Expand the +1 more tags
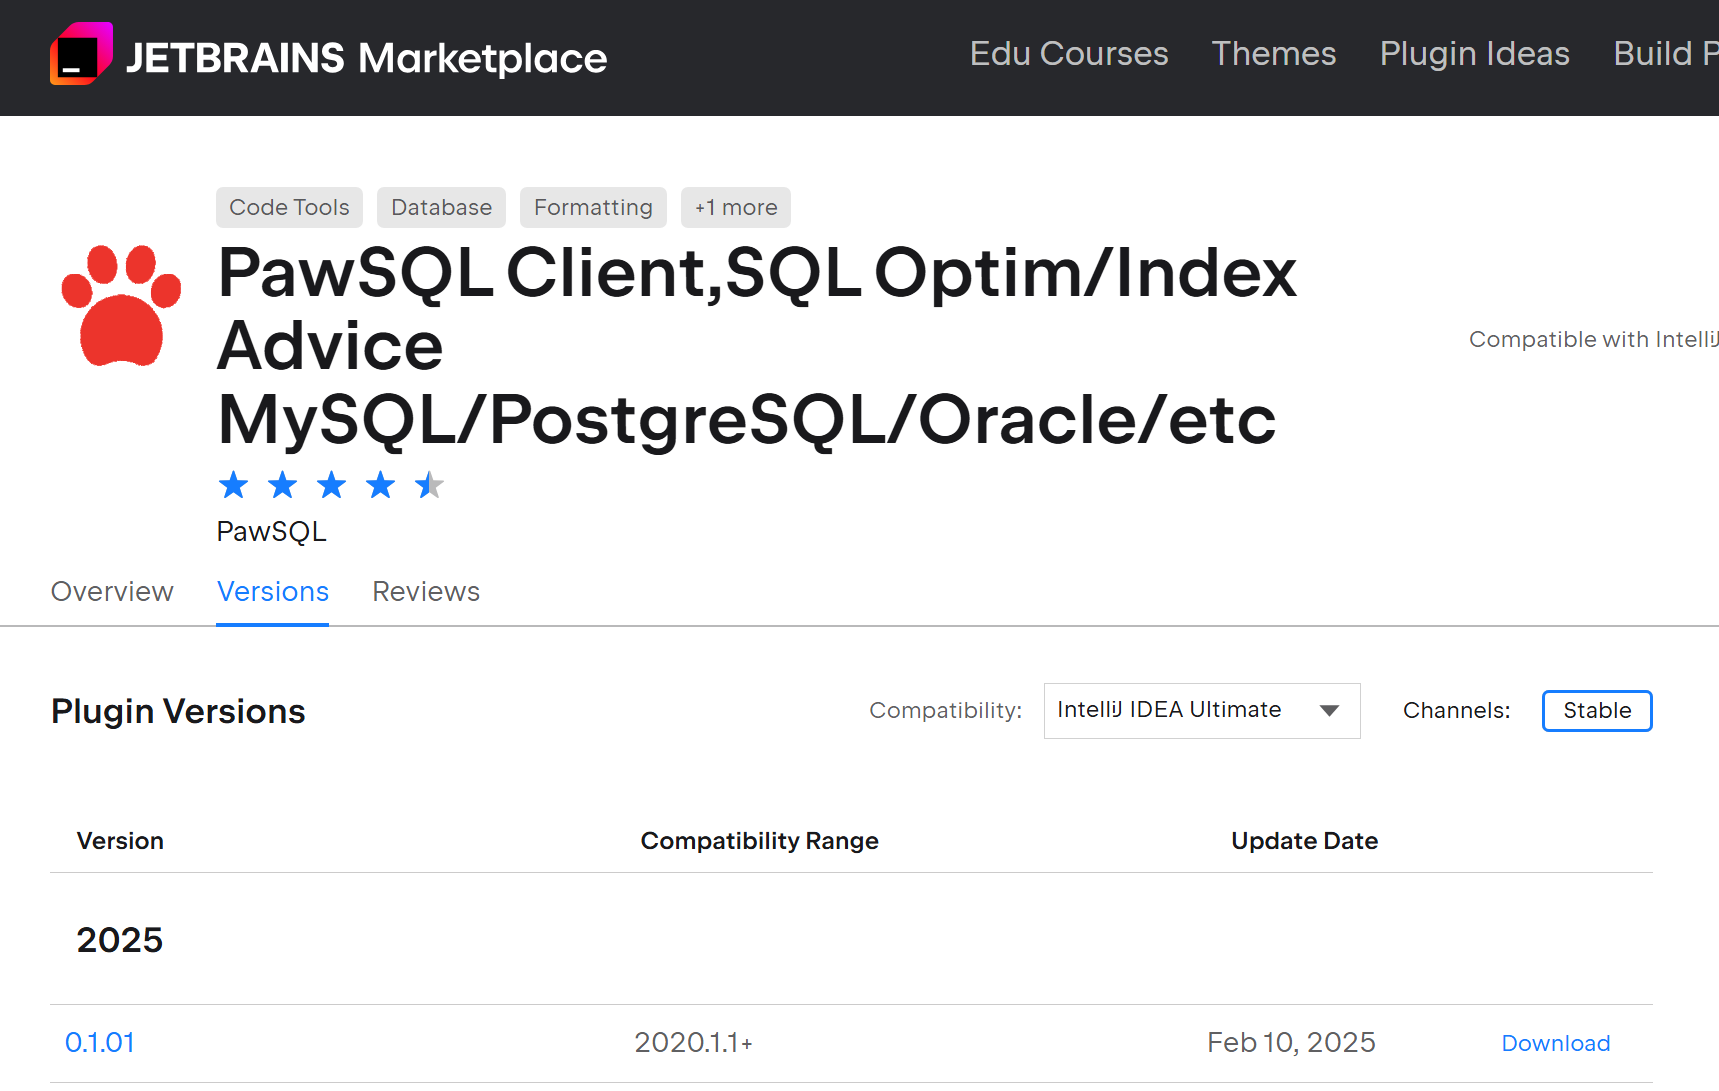Screen dimensions: 1719x1091 click(735, 208)
